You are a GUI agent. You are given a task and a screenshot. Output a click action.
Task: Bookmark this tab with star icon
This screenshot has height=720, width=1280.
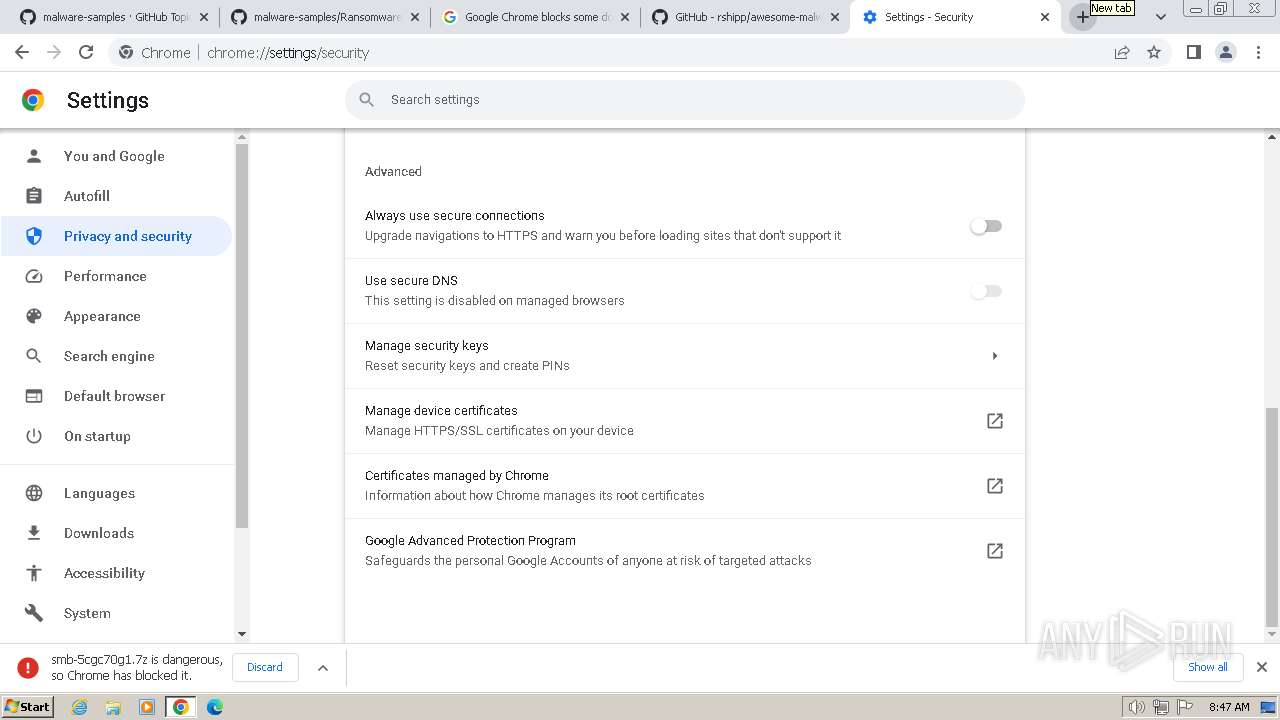pyautogui.click(x=1154, y=53)
